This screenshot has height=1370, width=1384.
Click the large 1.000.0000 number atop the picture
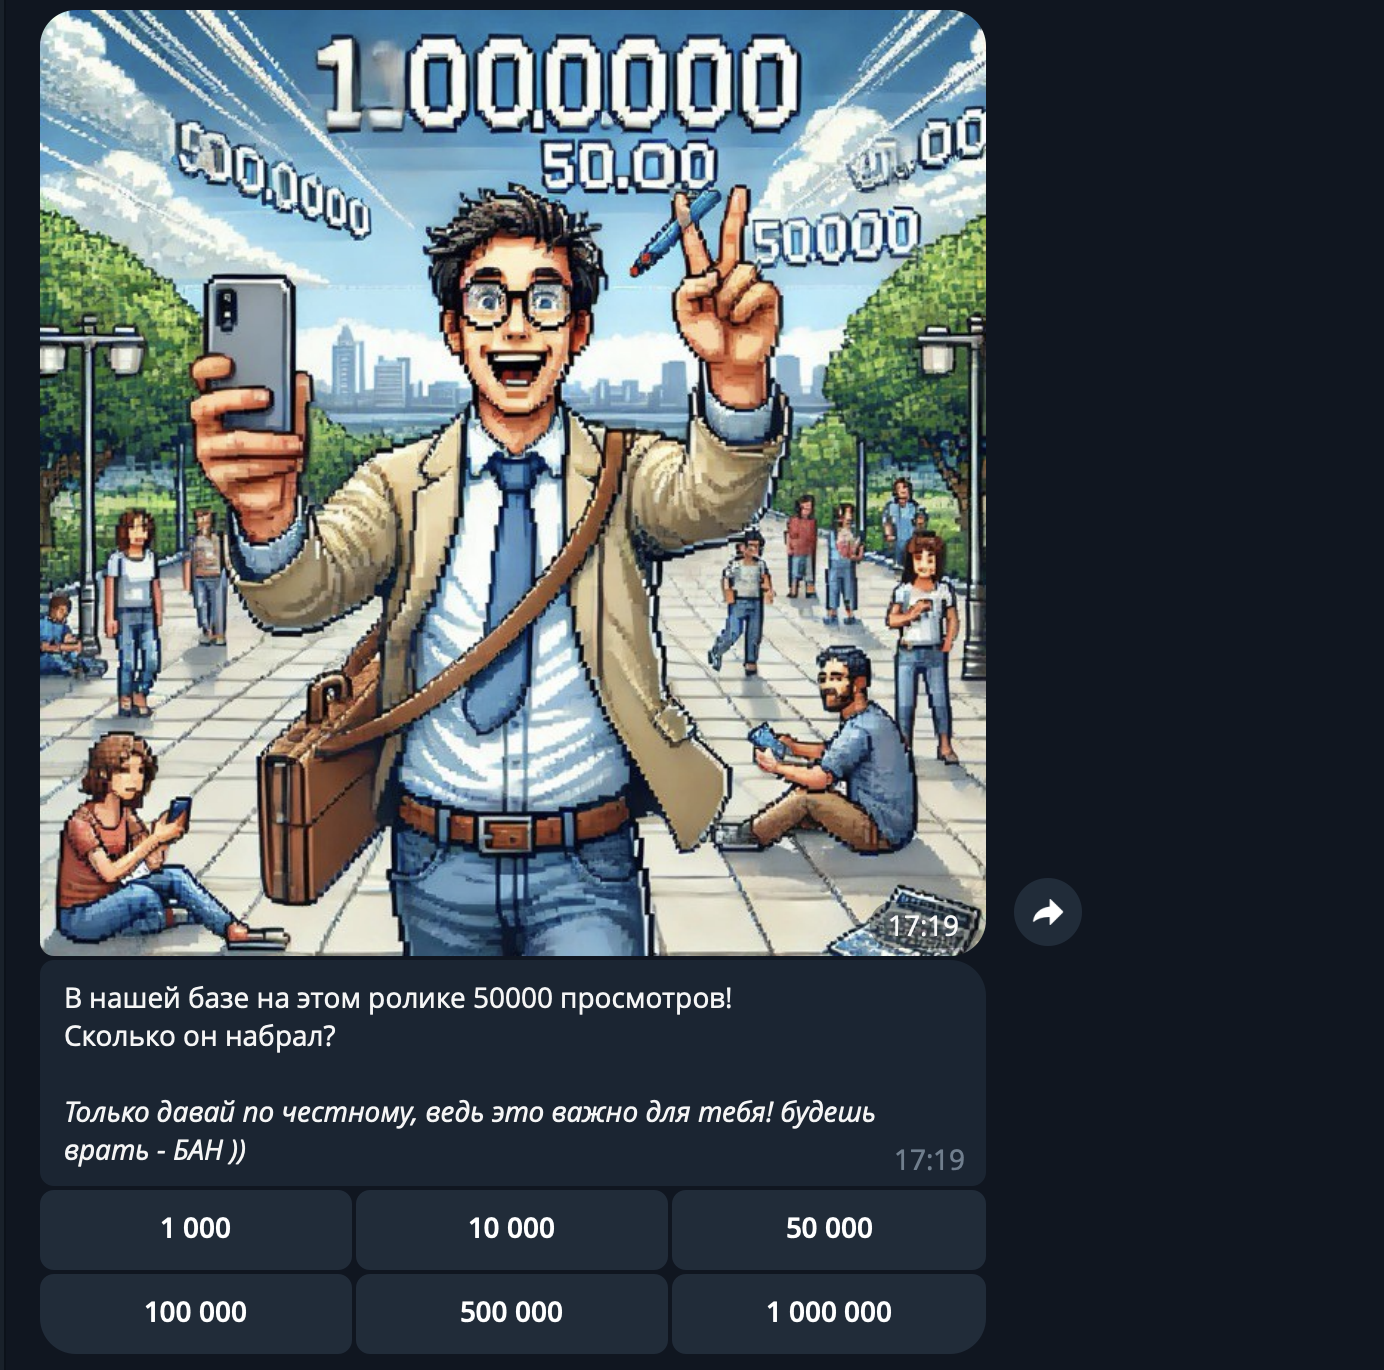559,83
